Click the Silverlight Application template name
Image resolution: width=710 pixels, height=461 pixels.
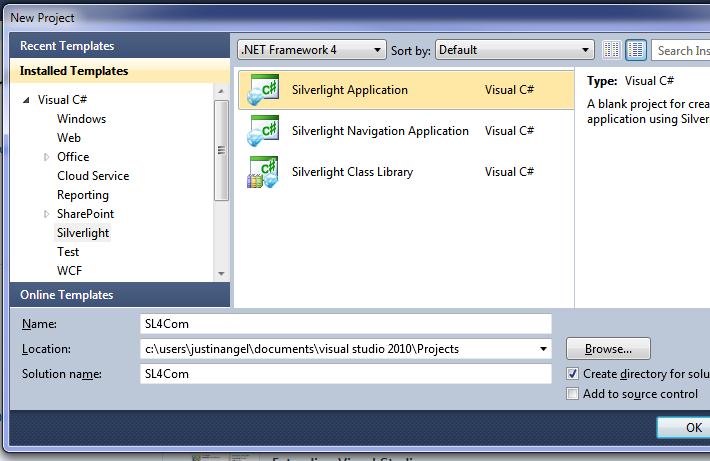tap(350, 90)
